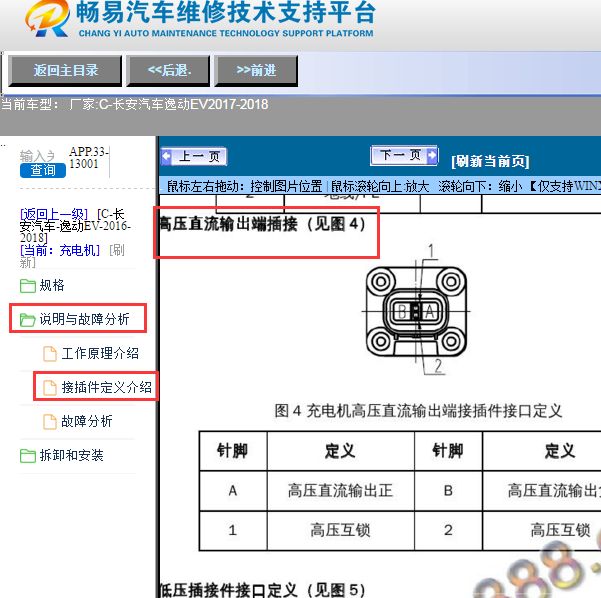Open the 拆卸和安装 folder
This screenshot has width=601, height=598.
point(72,455)
